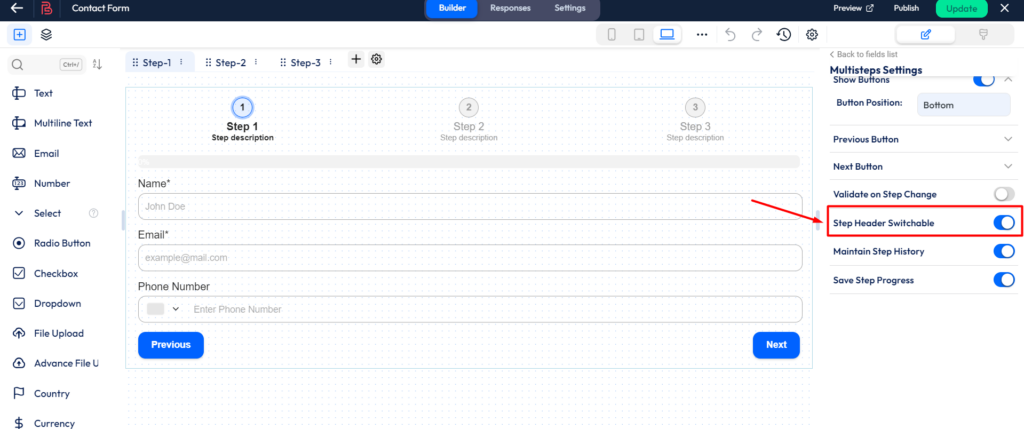
Task: Click the Name input field
Action: click(x=470, y=206)
